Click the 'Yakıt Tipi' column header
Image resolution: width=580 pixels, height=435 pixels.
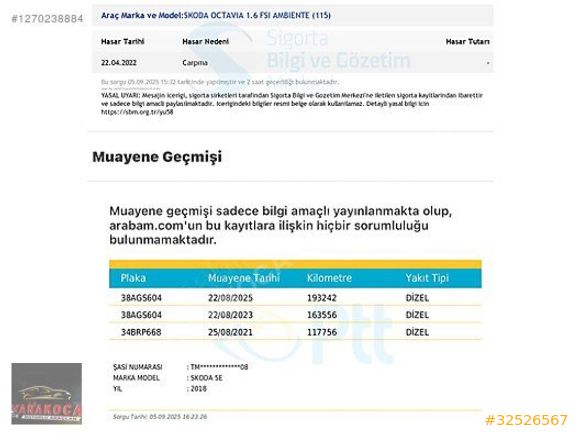click(427, 278)
